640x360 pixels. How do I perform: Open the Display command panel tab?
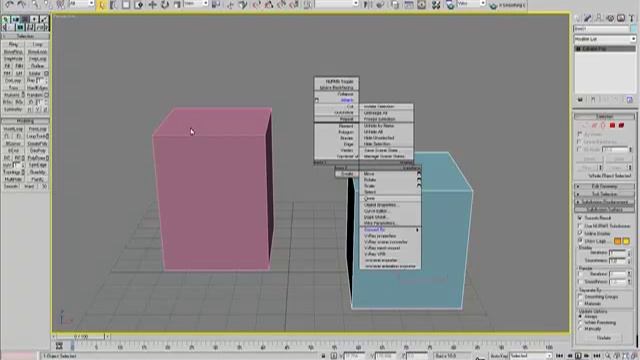pyautogui.click(x=621, y=18)
